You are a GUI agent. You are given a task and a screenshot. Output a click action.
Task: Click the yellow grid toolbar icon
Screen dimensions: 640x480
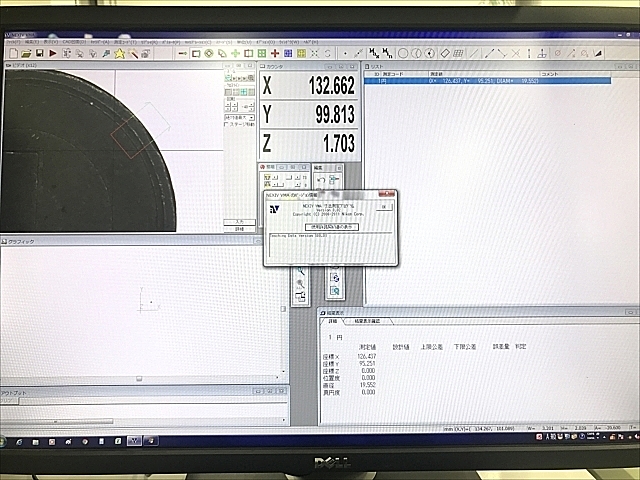click(301, 53)
